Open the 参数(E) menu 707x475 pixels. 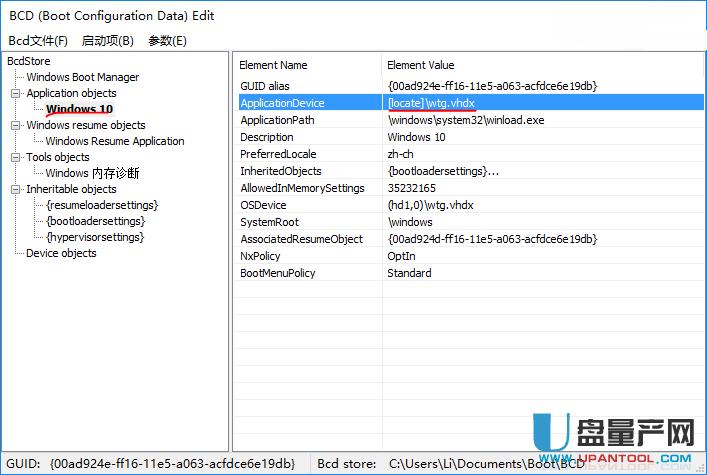click(167, 40)
